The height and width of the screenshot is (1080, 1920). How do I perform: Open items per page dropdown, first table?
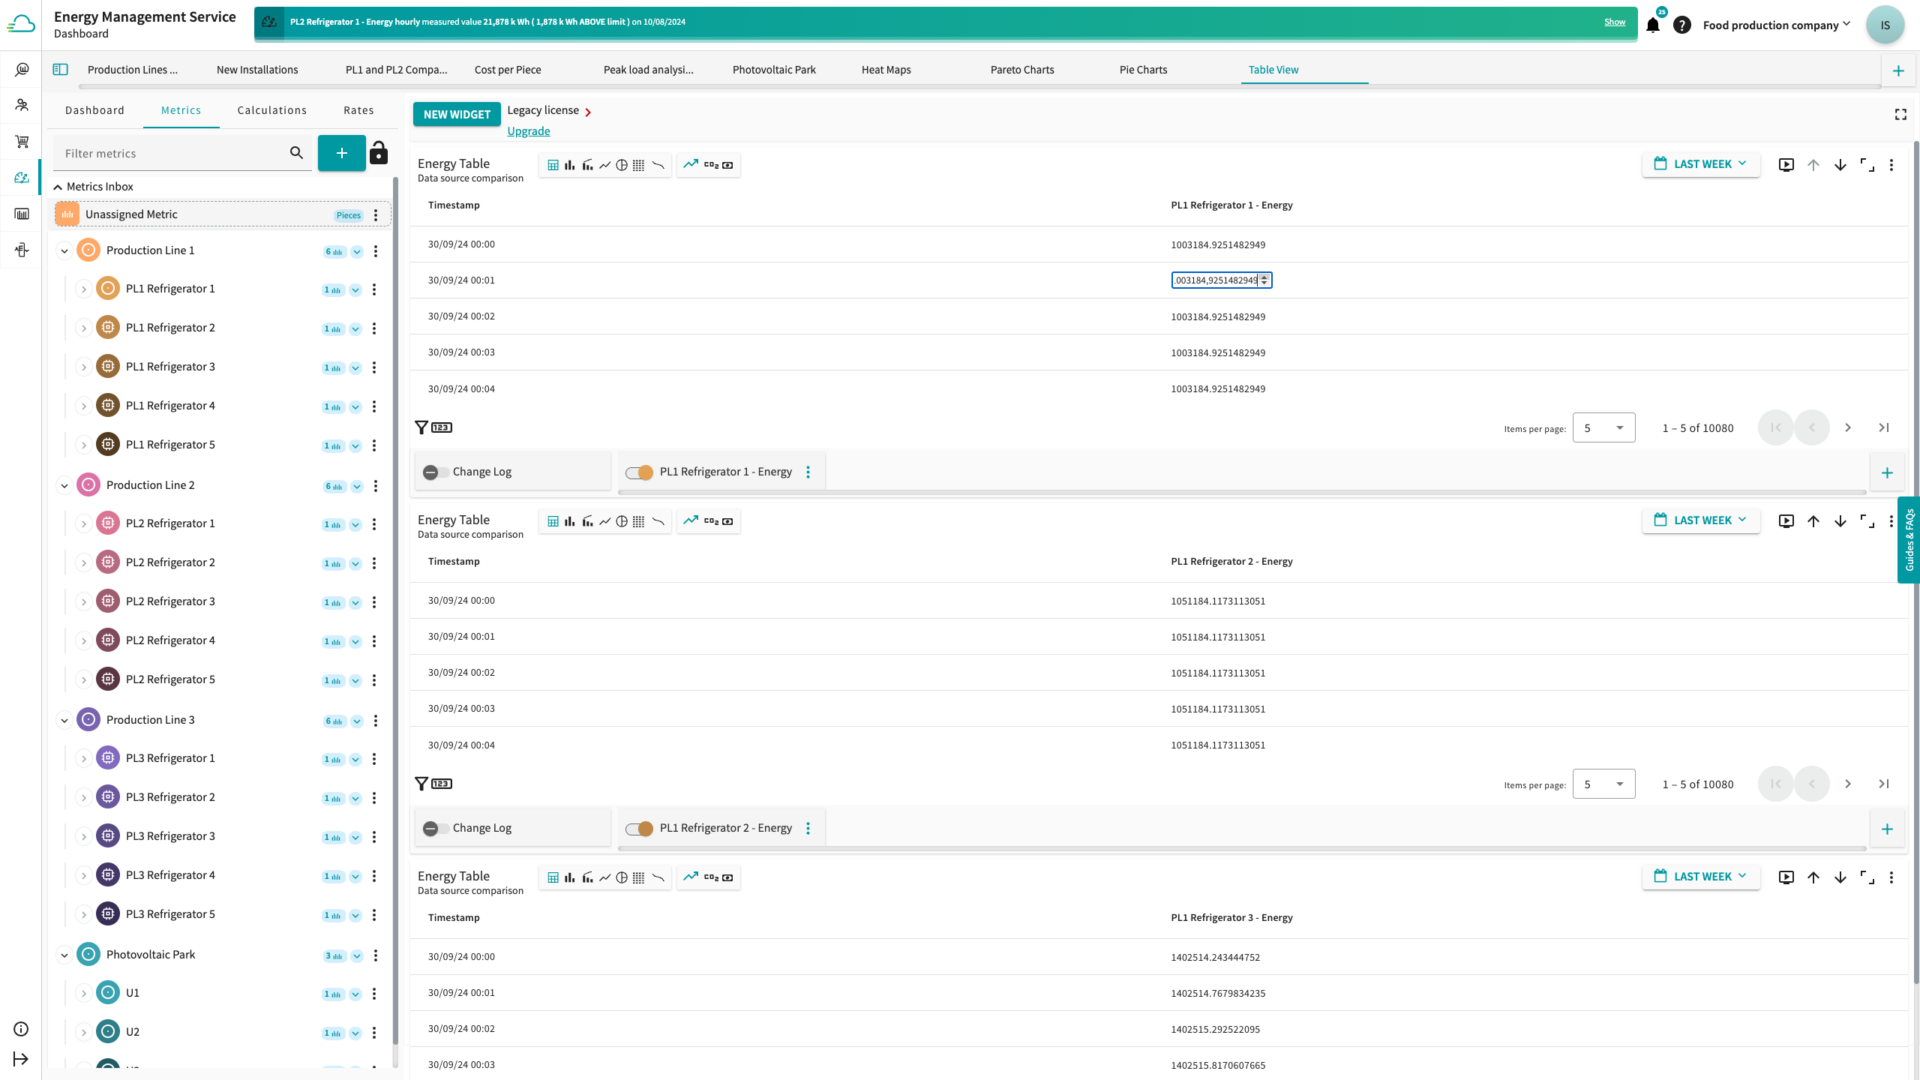click(1603, 428)
